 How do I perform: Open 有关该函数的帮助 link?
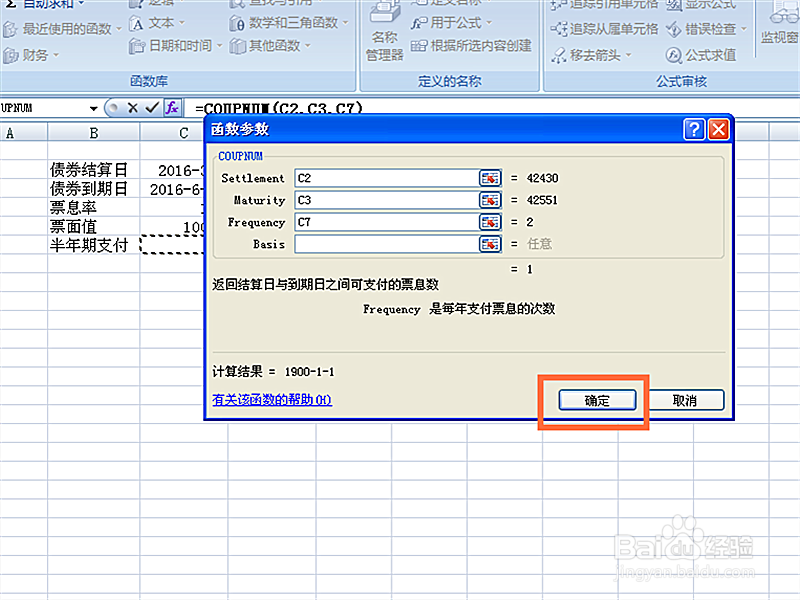272,399
